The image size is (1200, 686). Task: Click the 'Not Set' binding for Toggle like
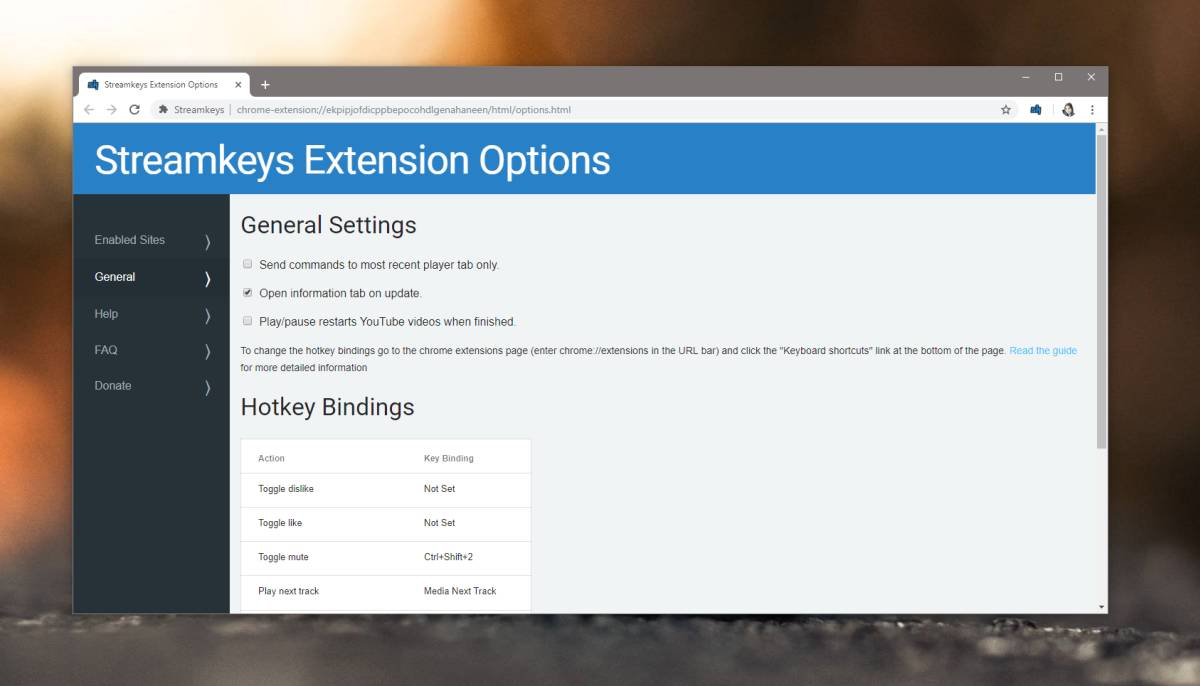(x=439, y=523)
